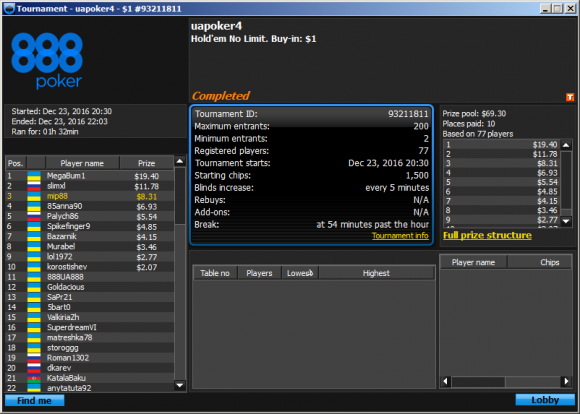The width and height of the screenshot is (580, 414).
Task: Click the flag icon beside slimxl
Action: point(34,186)
